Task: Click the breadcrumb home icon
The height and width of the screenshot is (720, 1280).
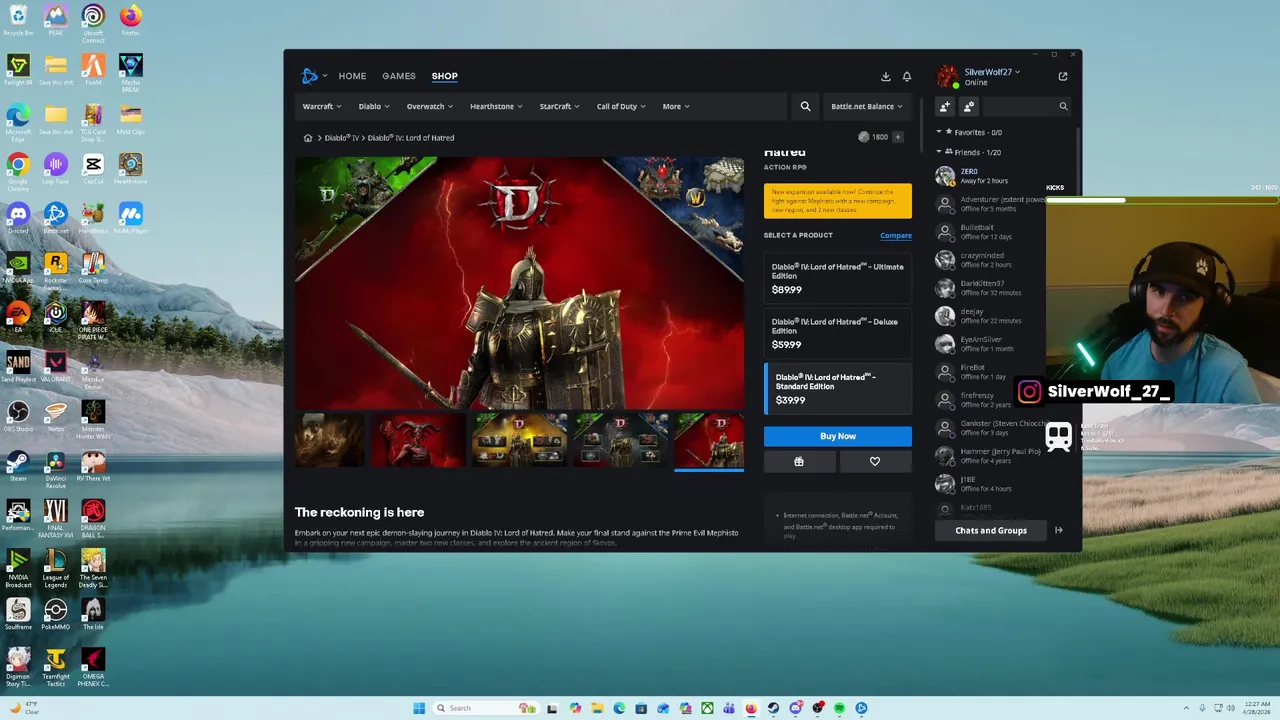Action: [308, 138]
